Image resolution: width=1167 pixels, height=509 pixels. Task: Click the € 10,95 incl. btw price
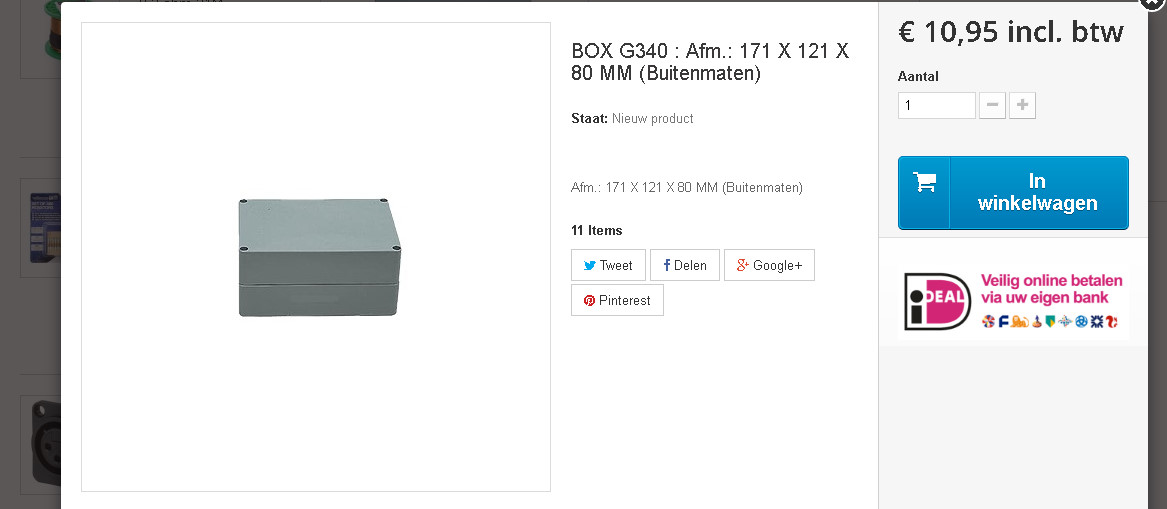click(1011, 32)
